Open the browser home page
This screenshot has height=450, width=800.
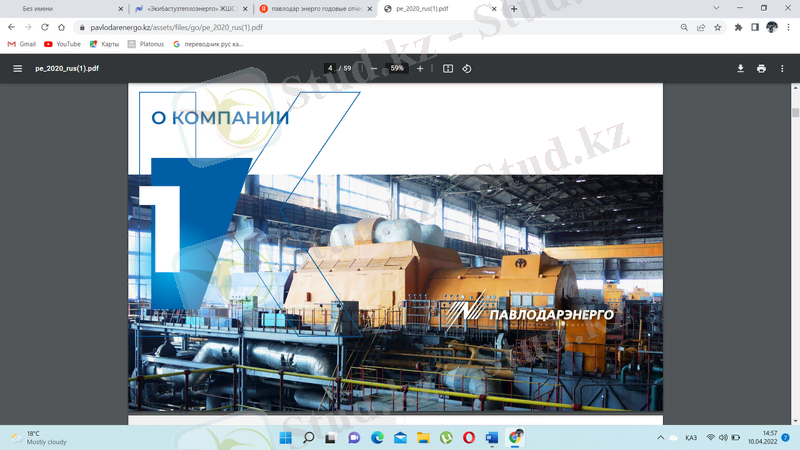tap(61, 27)
